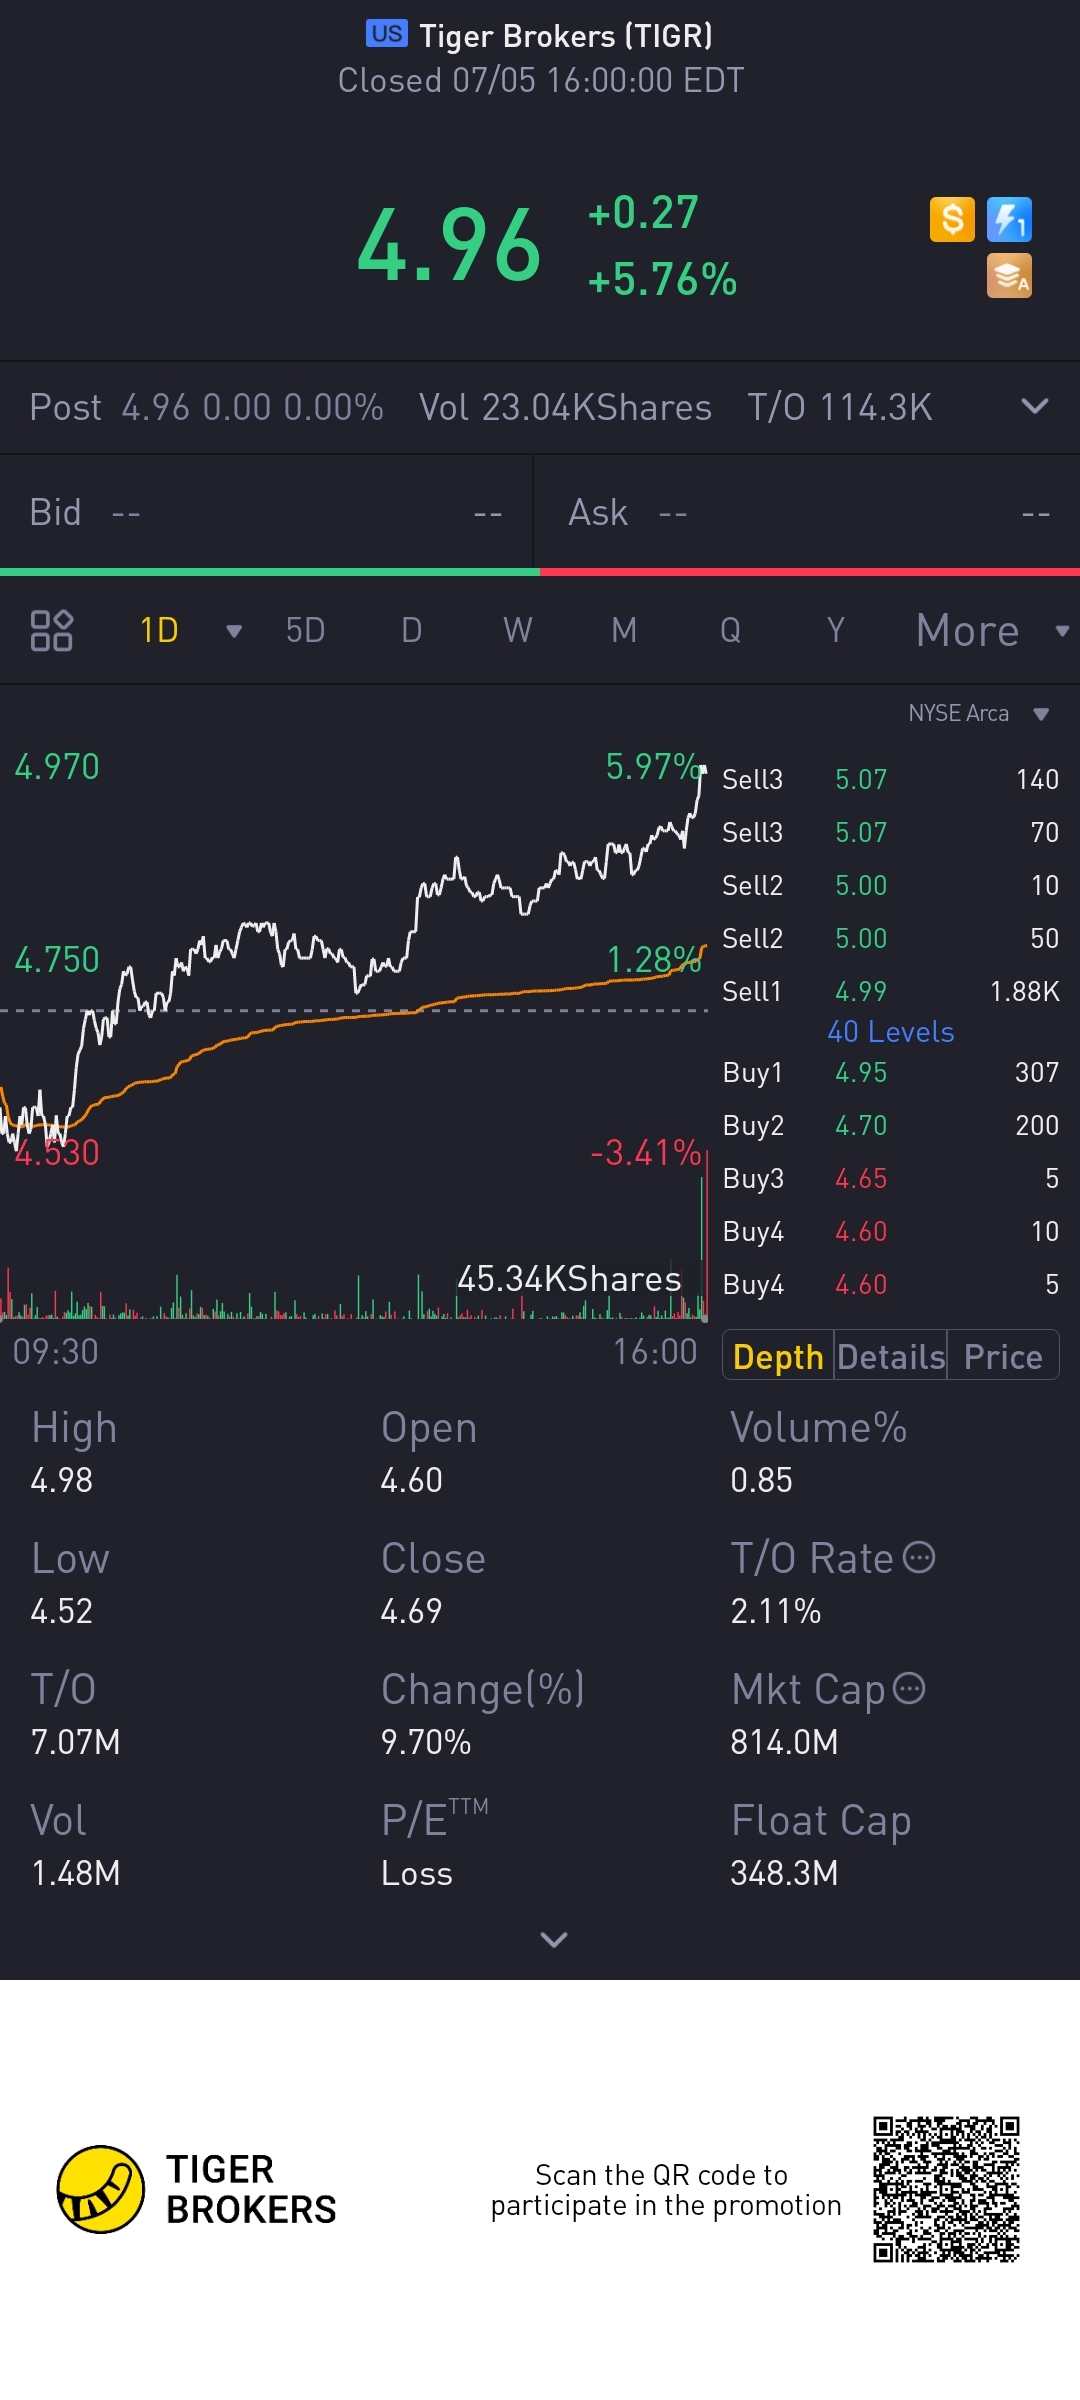1080x2400 pixels.
Task: Tap the large 4.96 price
Action: [449, 245]
